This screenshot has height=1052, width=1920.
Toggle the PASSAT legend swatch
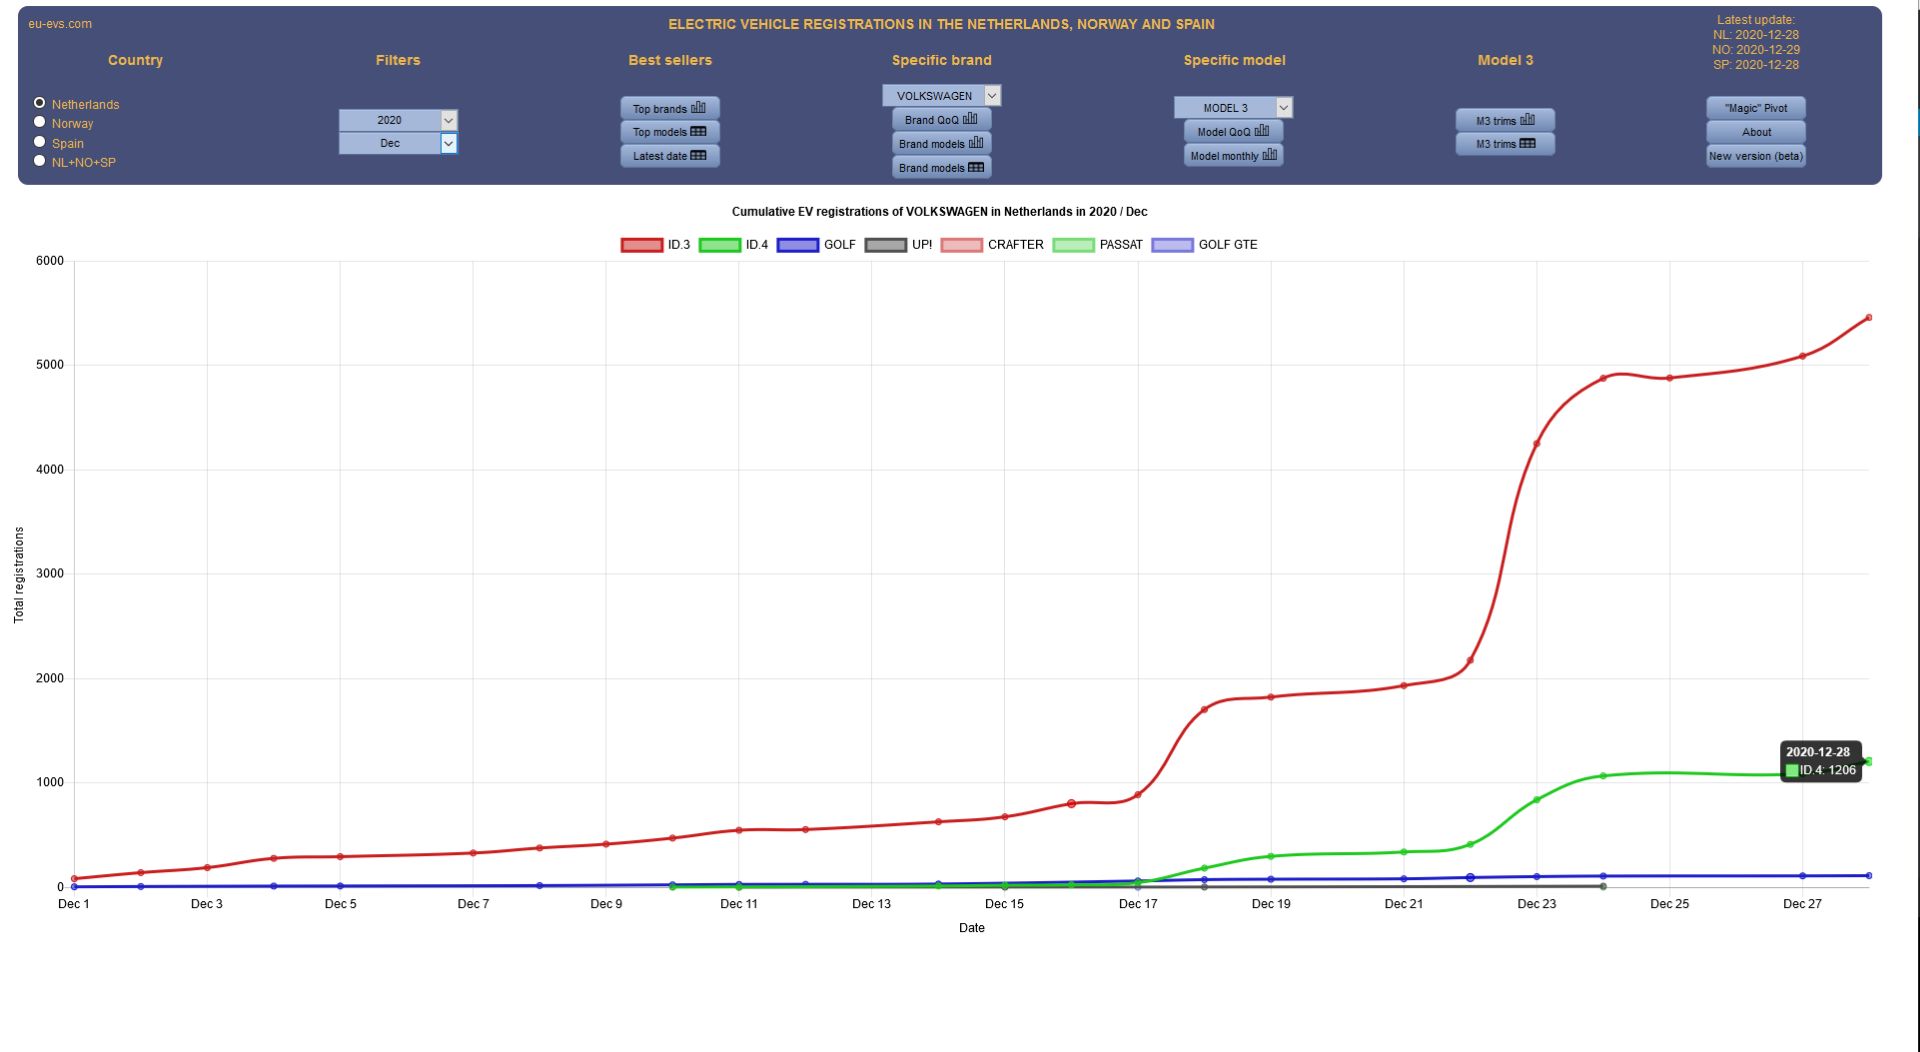pos(1073,245)
